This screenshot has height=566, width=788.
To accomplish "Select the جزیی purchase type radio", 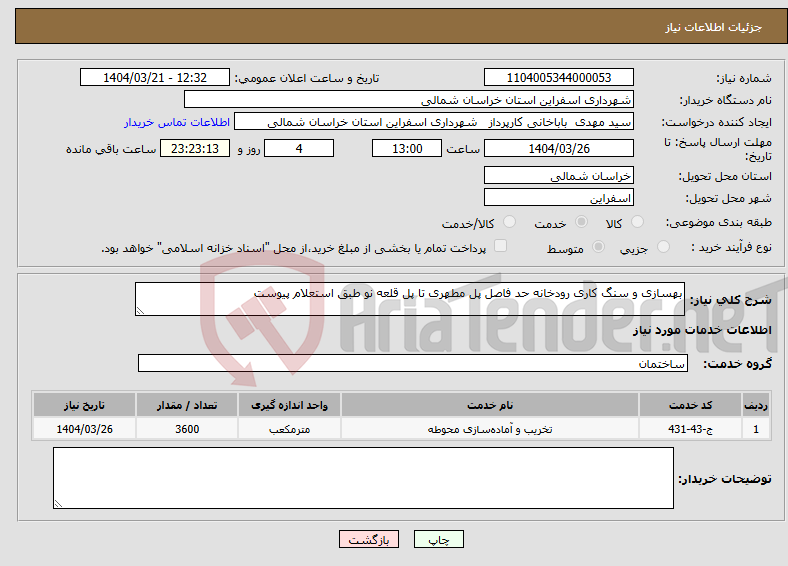I will tap(663, 246).
